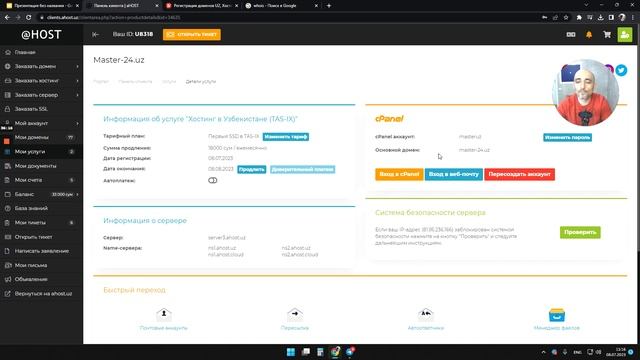This screenshot has width=640, height=360.
Task: Click the browser address bar
Action: [286, 18]
